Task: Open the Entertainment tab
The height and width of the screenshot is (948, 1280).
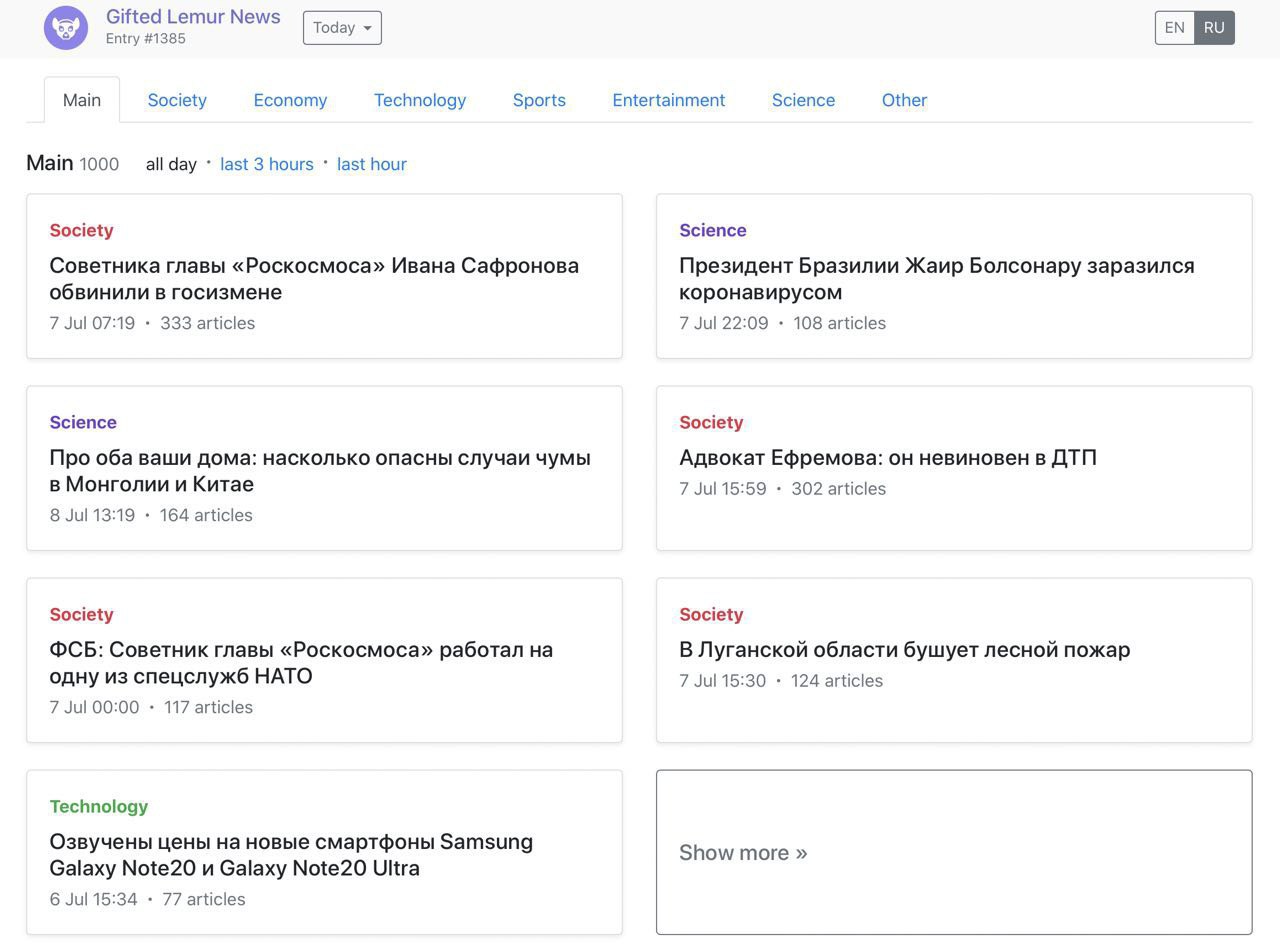Action: (669, 100)
